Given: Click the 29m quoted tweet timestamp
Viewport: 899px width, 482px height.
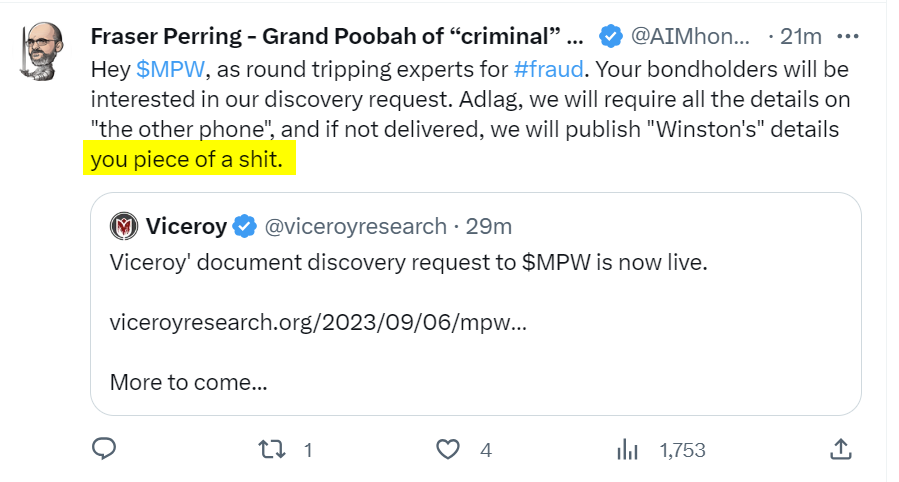Looking at the screenshot, I should click(x=489, y=226).
